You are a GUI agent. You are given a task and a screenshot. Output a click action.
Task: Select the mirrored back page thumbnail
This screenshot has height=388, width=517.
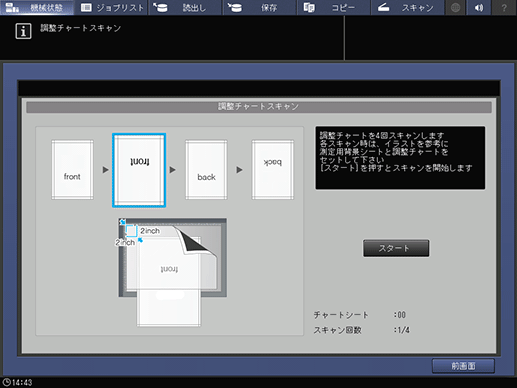[273, 170]
